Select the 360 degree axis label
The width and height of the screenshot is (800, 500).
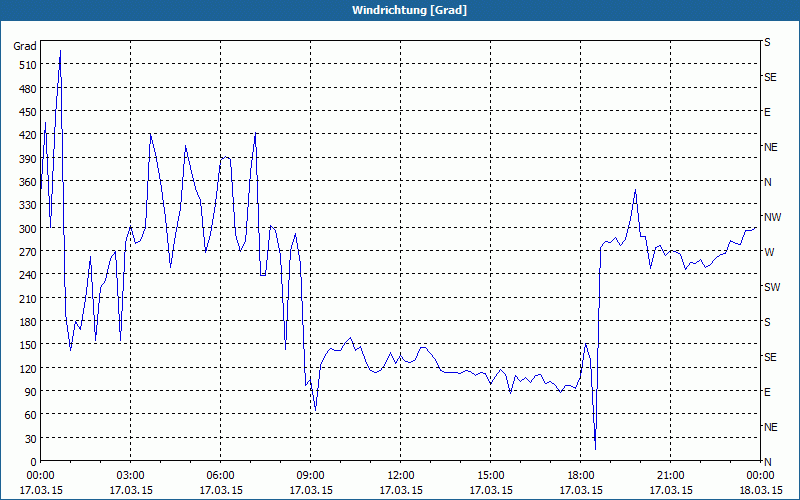click(28, 182)
